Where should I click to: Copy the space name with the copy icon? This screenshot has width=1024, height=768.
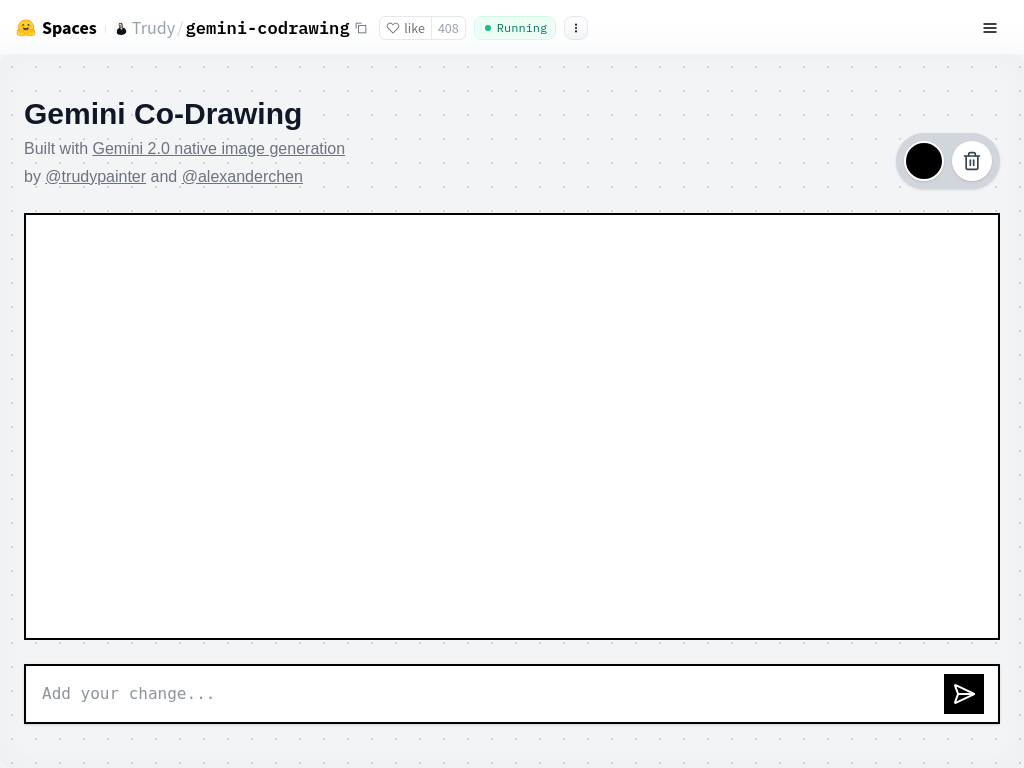(x=361, y=28)
